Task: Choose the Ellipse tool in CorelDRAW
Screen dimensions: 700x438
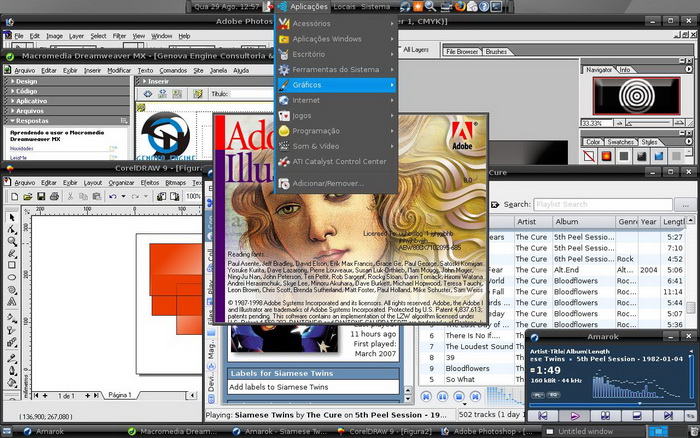Action: pyautogui.click(x=11, y=277)
